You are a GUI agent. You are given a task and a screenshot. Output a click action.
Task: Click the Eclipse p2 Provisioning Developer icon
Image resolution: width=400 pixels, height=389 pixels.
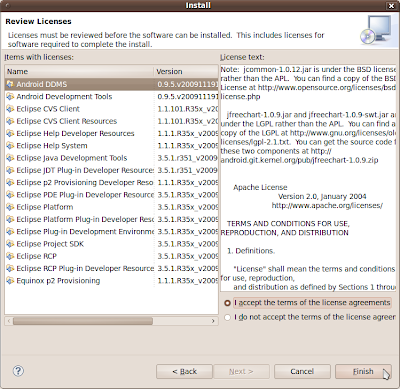point(10,183)
